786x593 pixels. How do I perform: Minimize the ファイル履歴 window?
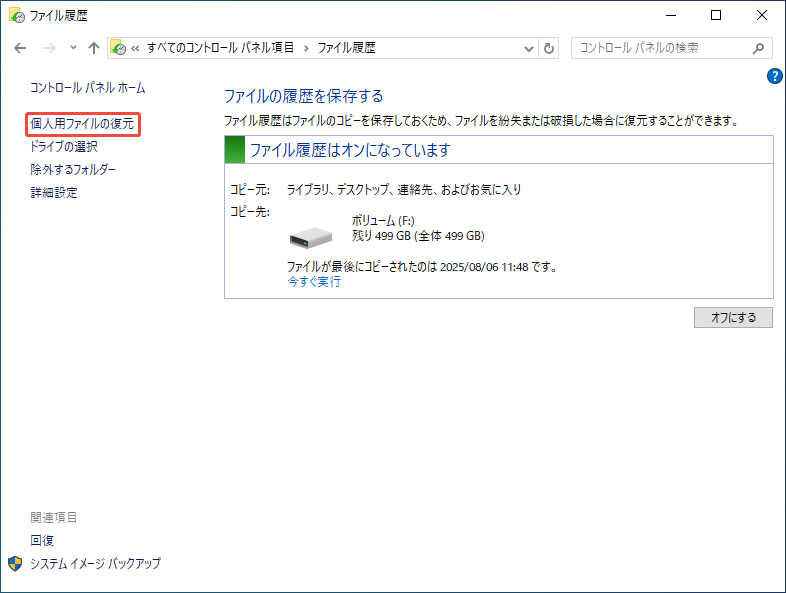pyautogui.click(x=671, y=16)
